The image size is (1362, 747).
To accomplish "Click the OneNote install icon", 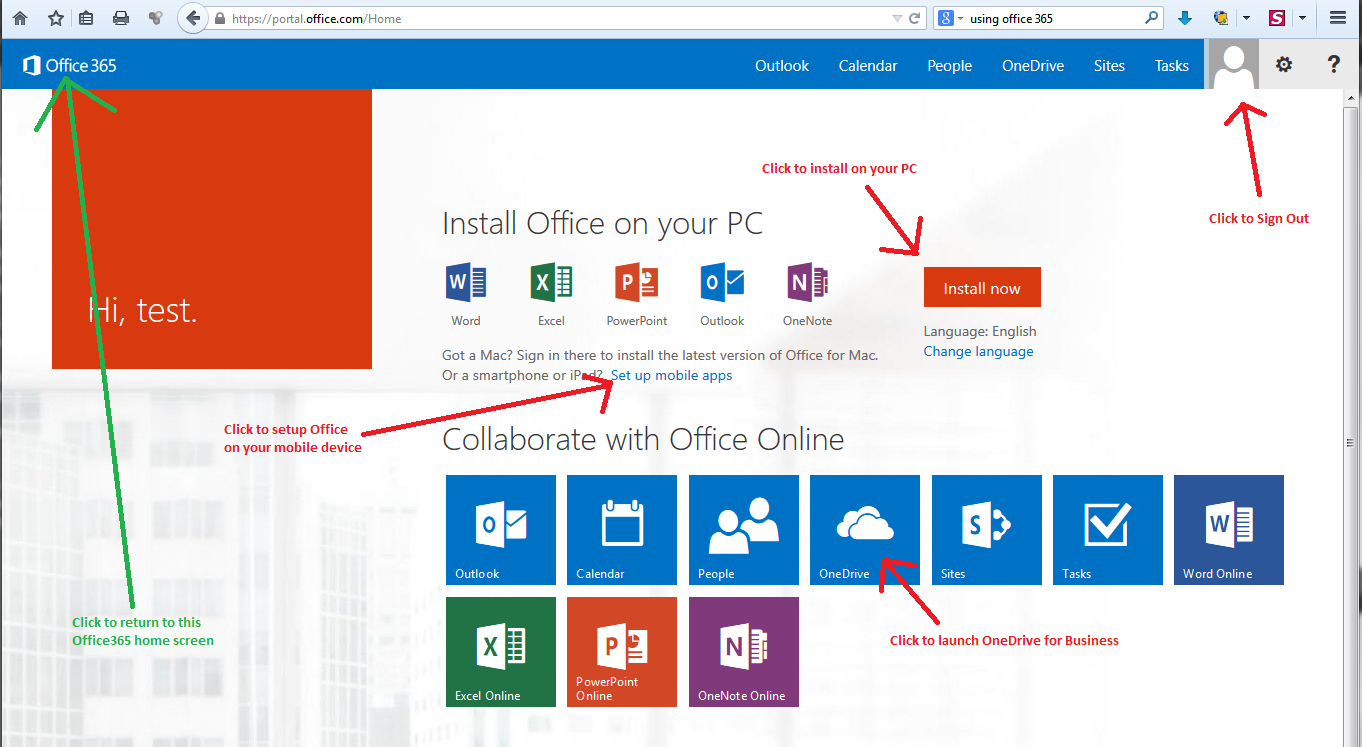I will 808,283.
